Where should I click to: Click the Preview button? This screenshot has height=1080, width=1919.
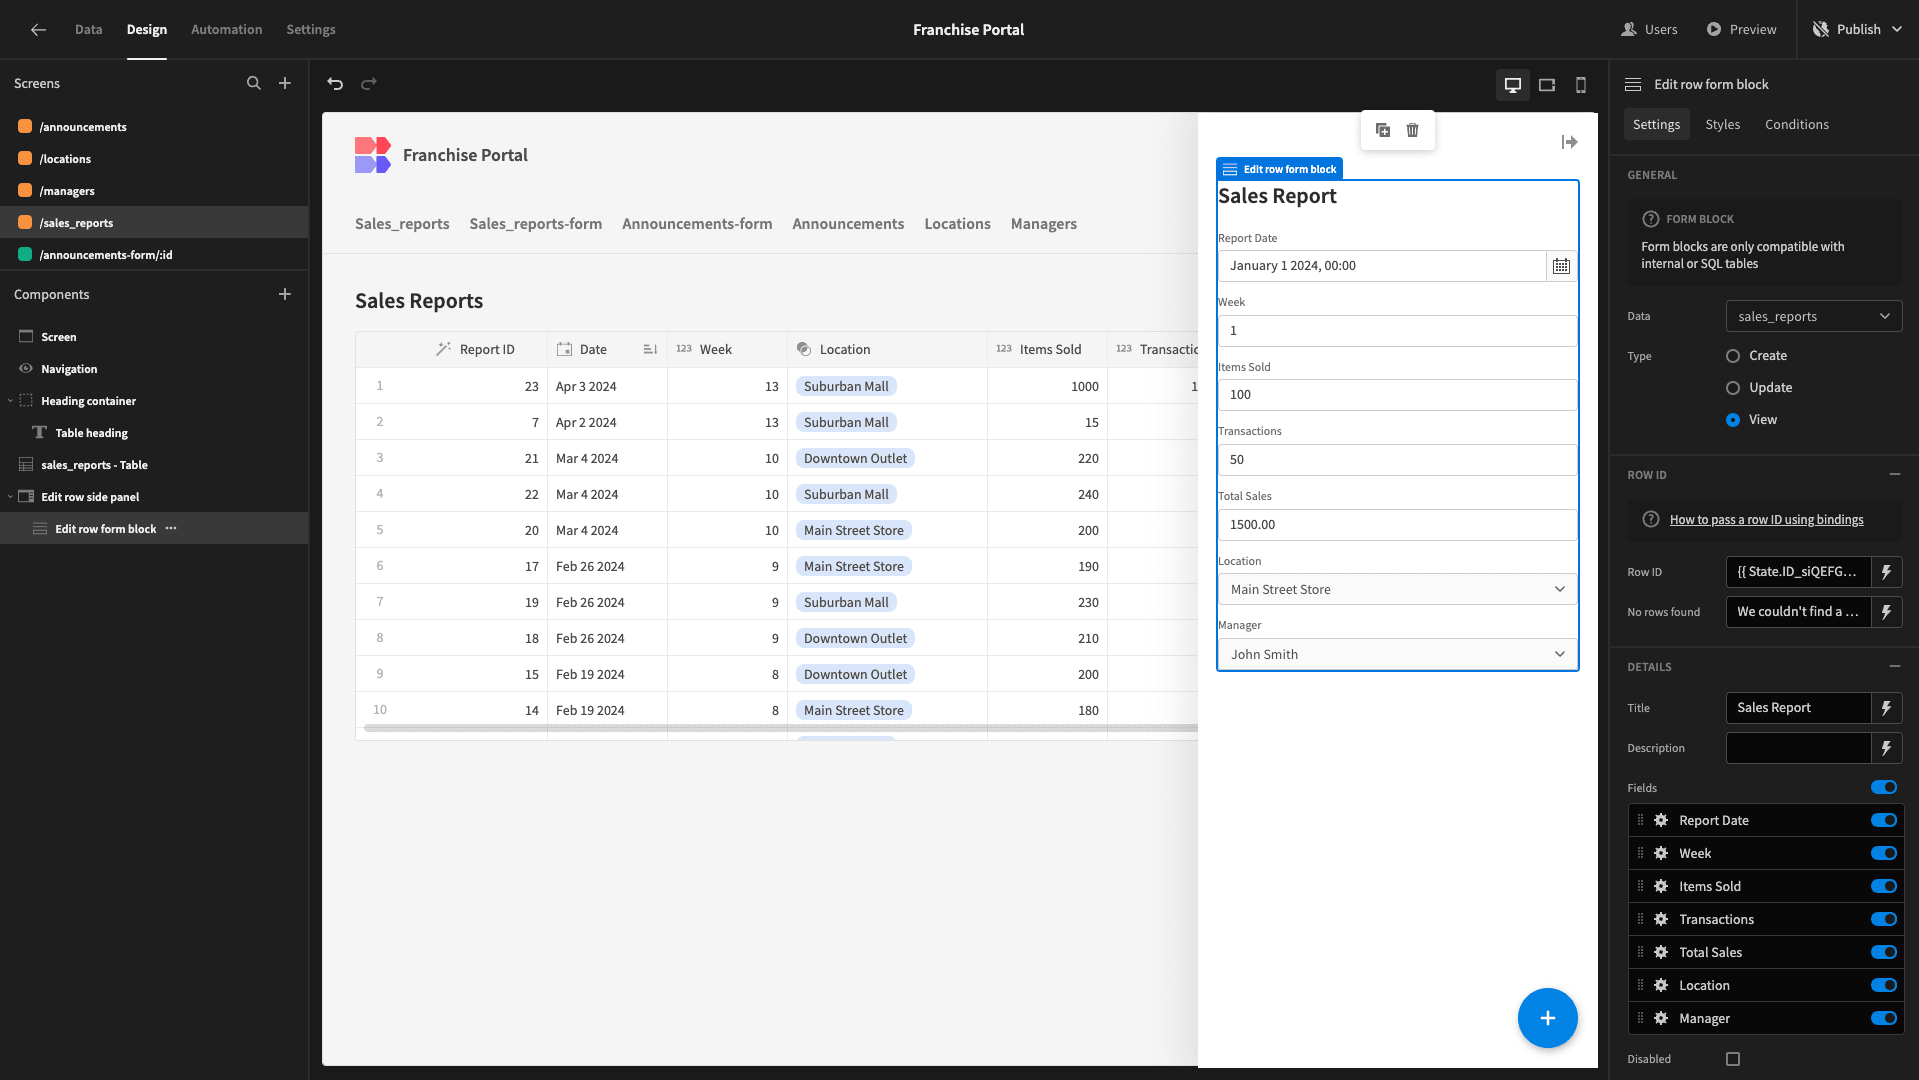pyautogui.click(x=1741, y=30)
